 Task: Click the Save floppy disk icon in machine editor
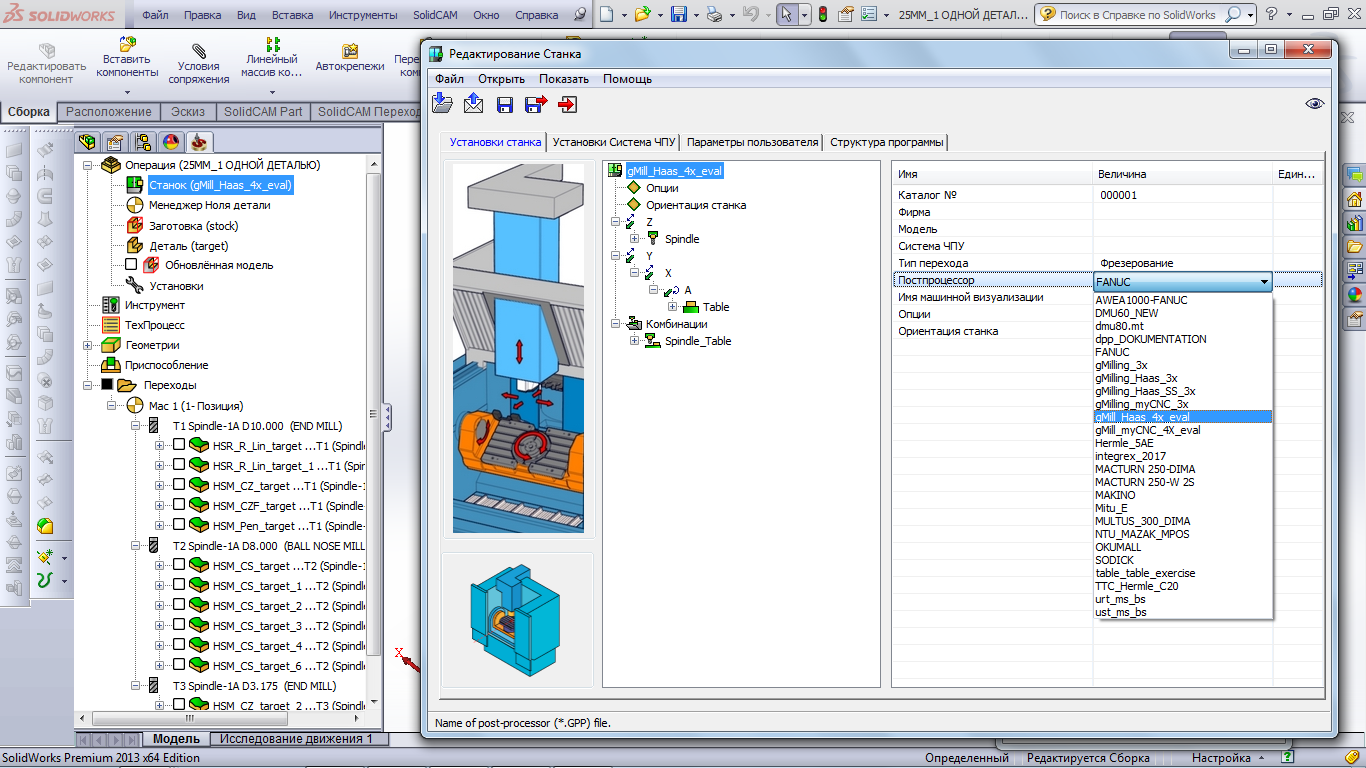click(x=505, y=104)
